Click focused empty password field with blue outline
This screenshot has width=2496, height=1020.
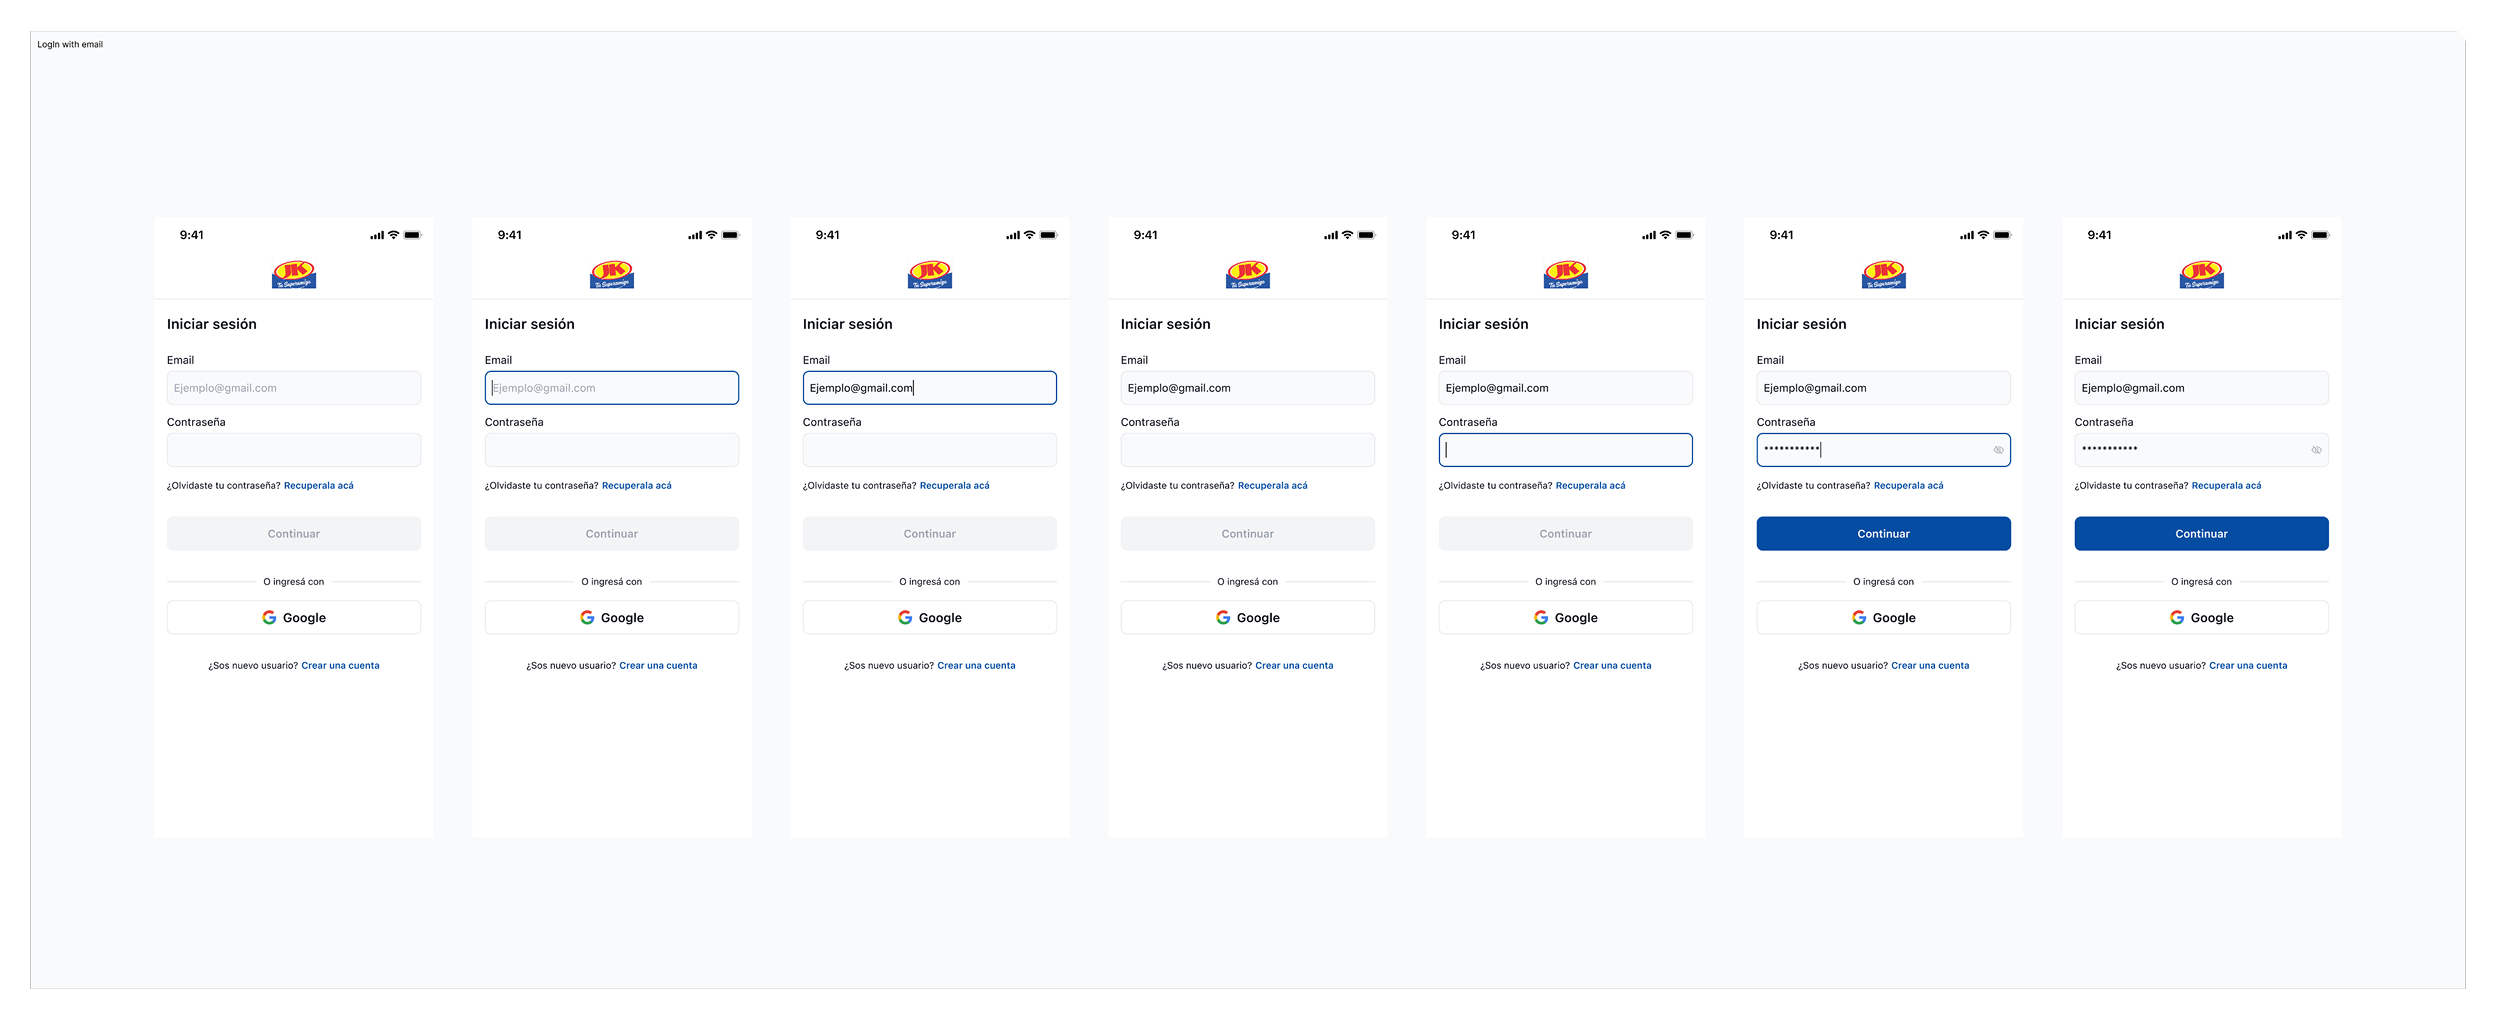[1566, 450]
